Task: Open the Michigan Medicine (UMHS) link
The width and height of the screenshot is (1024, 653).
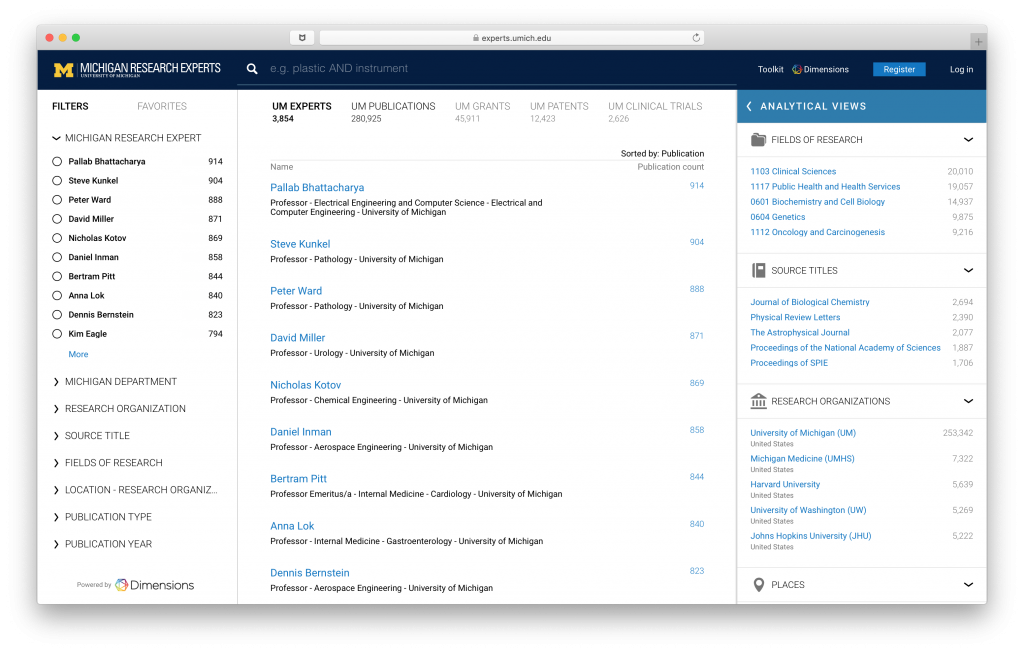Action: [x=803, y=458]
